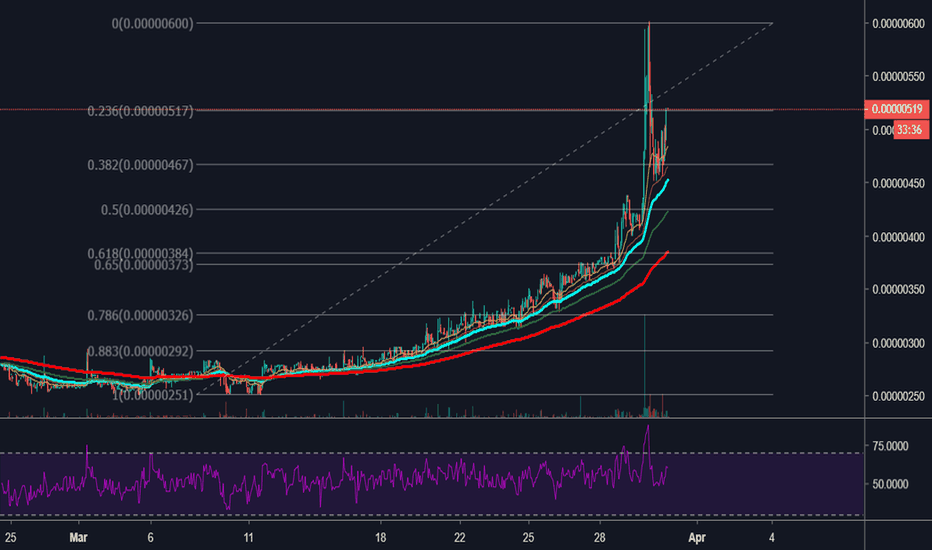Click the current price tag 0.00000519

896,109
